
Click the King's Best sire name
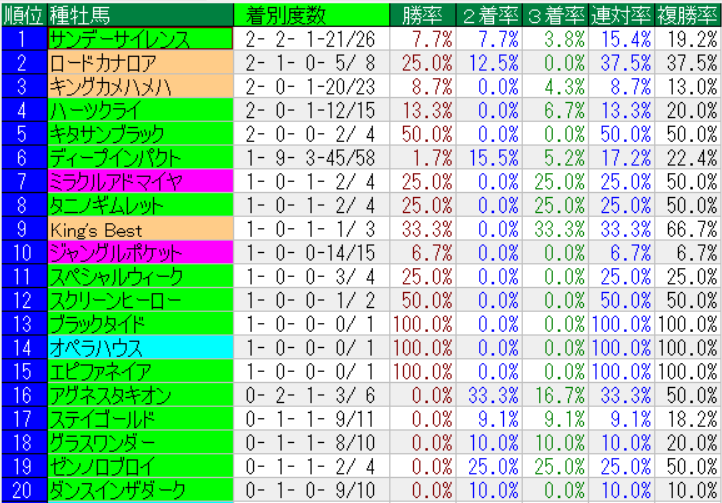point(140,229)
